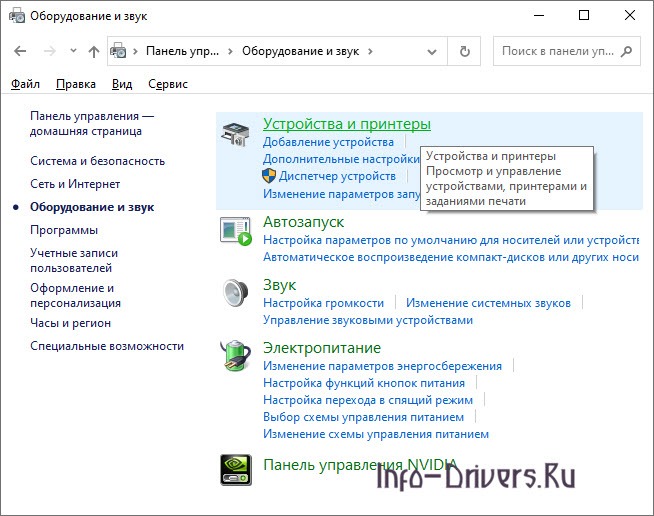
Task: Click the Power Options battery icon
Action: (x=236, y=355)
